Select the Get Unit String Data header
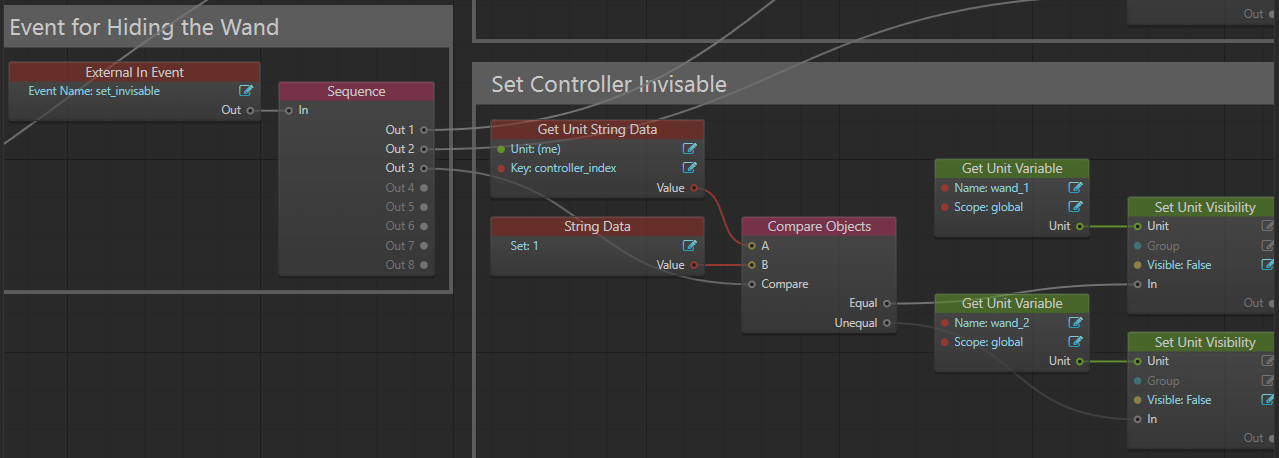Image resolution: width=1279 pixels, height=458 pixels. [597, 129]
